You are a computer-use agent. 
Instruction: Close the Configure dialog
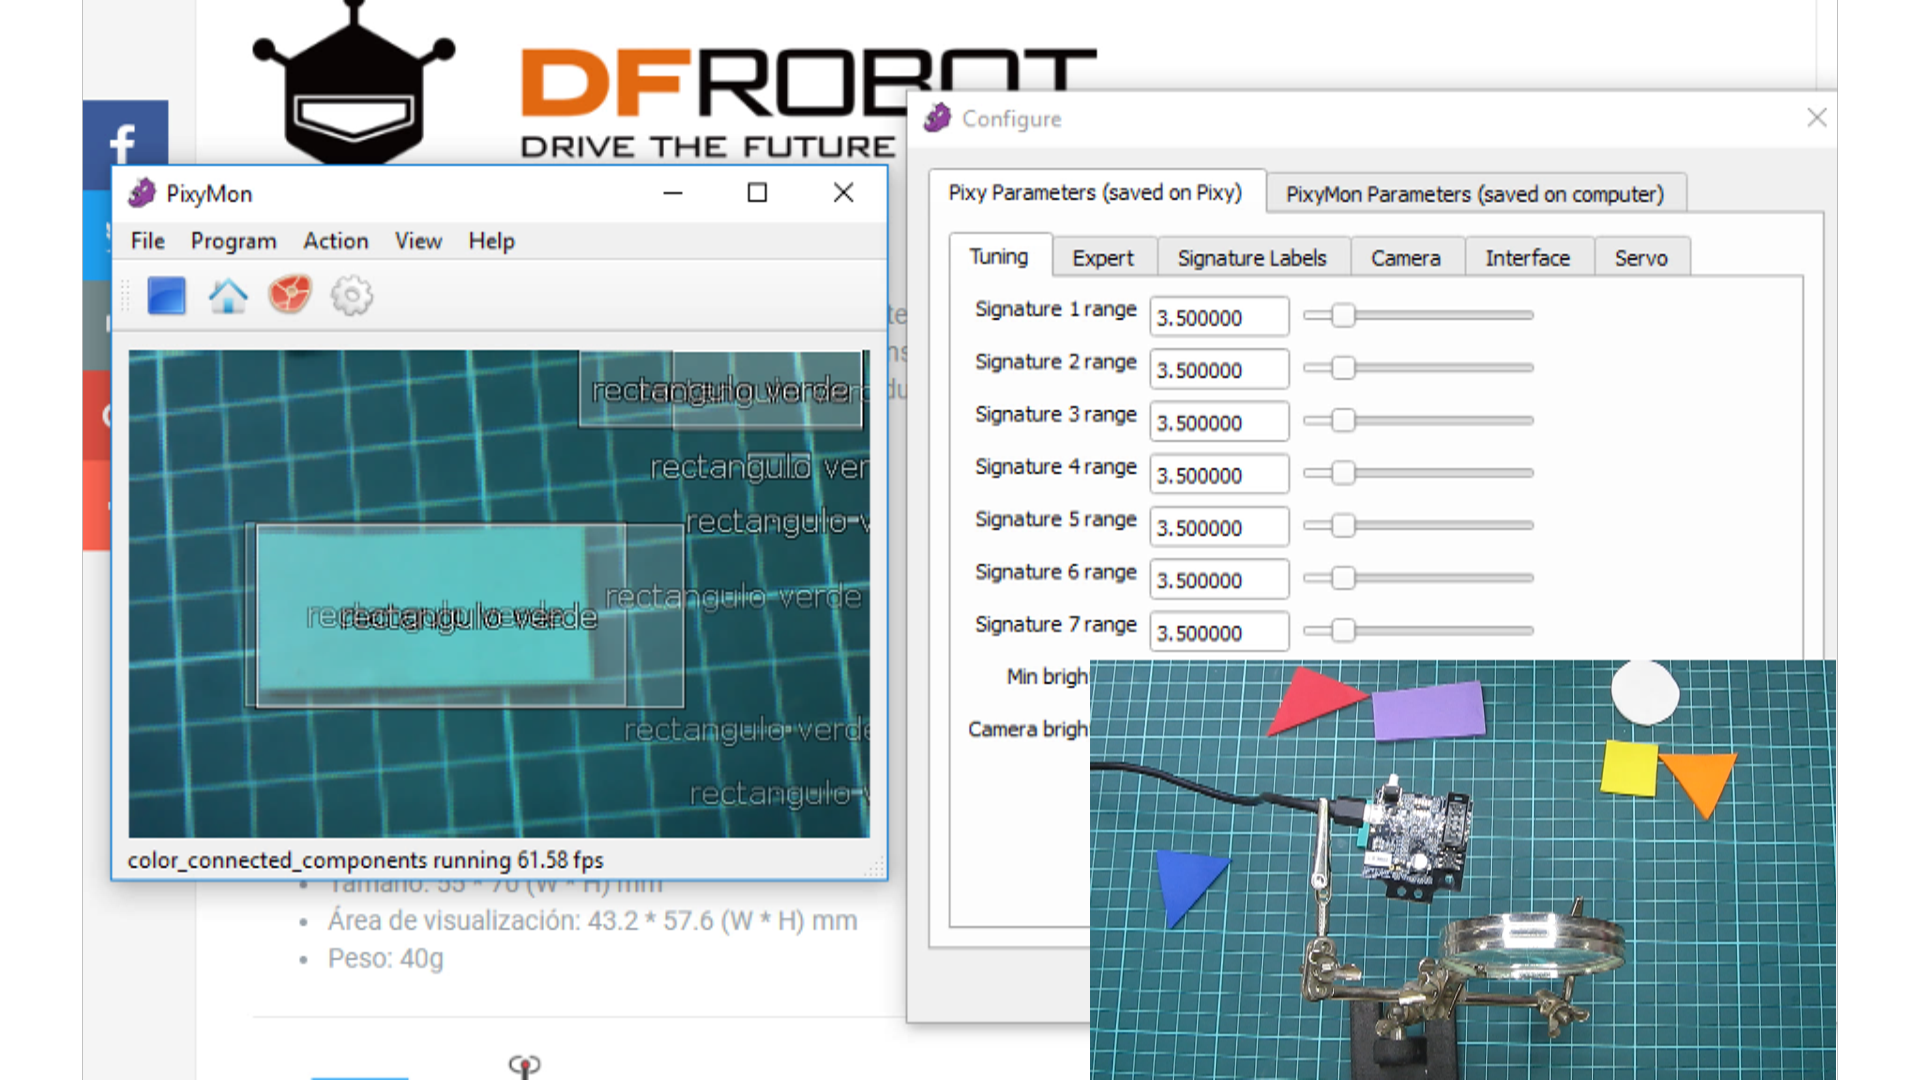point(1816,118)
